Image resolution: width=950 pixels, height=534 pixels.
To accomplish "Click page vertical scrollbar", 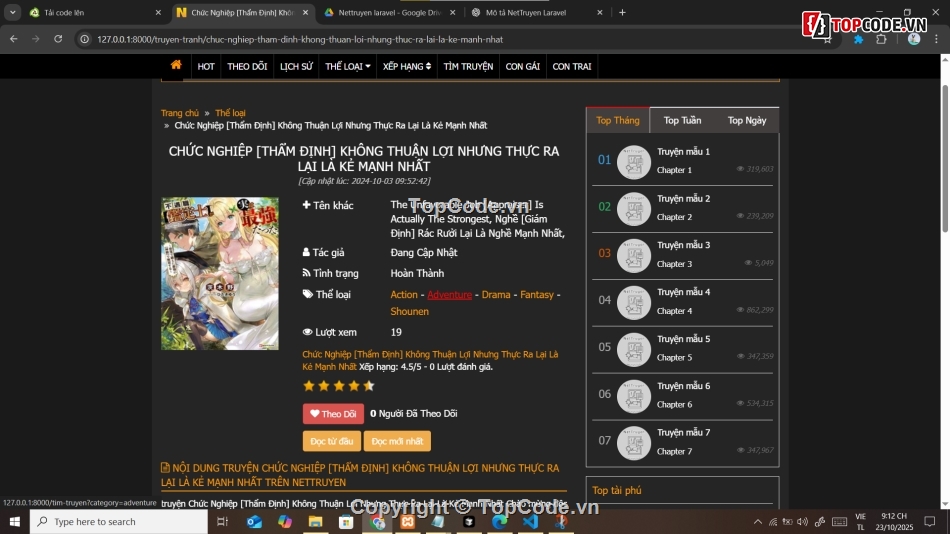I will click(x=945, y=158).
